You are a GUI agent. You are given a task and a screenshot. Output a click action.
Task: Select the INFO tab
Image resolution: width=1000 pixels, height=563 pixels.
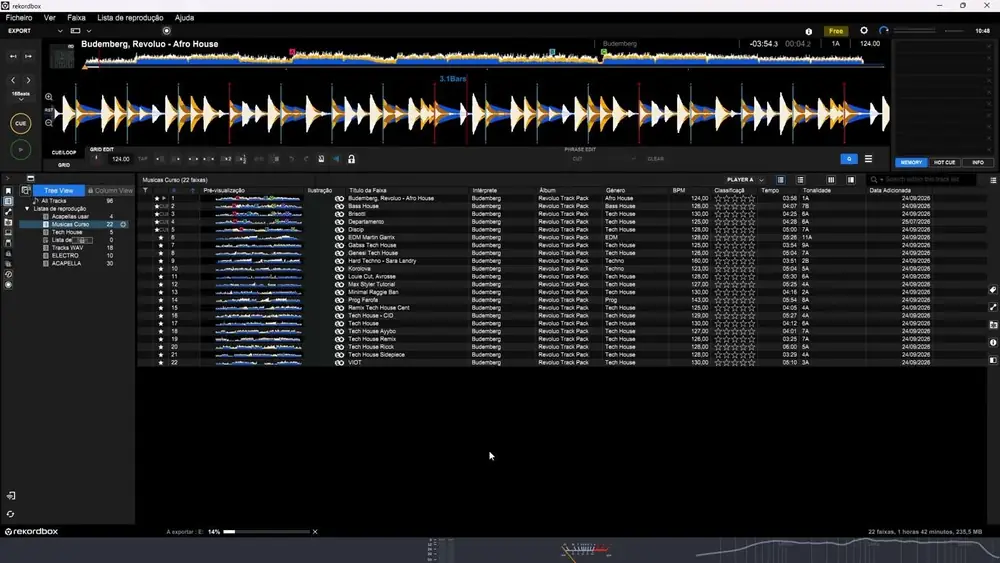[x=978, y=163]
